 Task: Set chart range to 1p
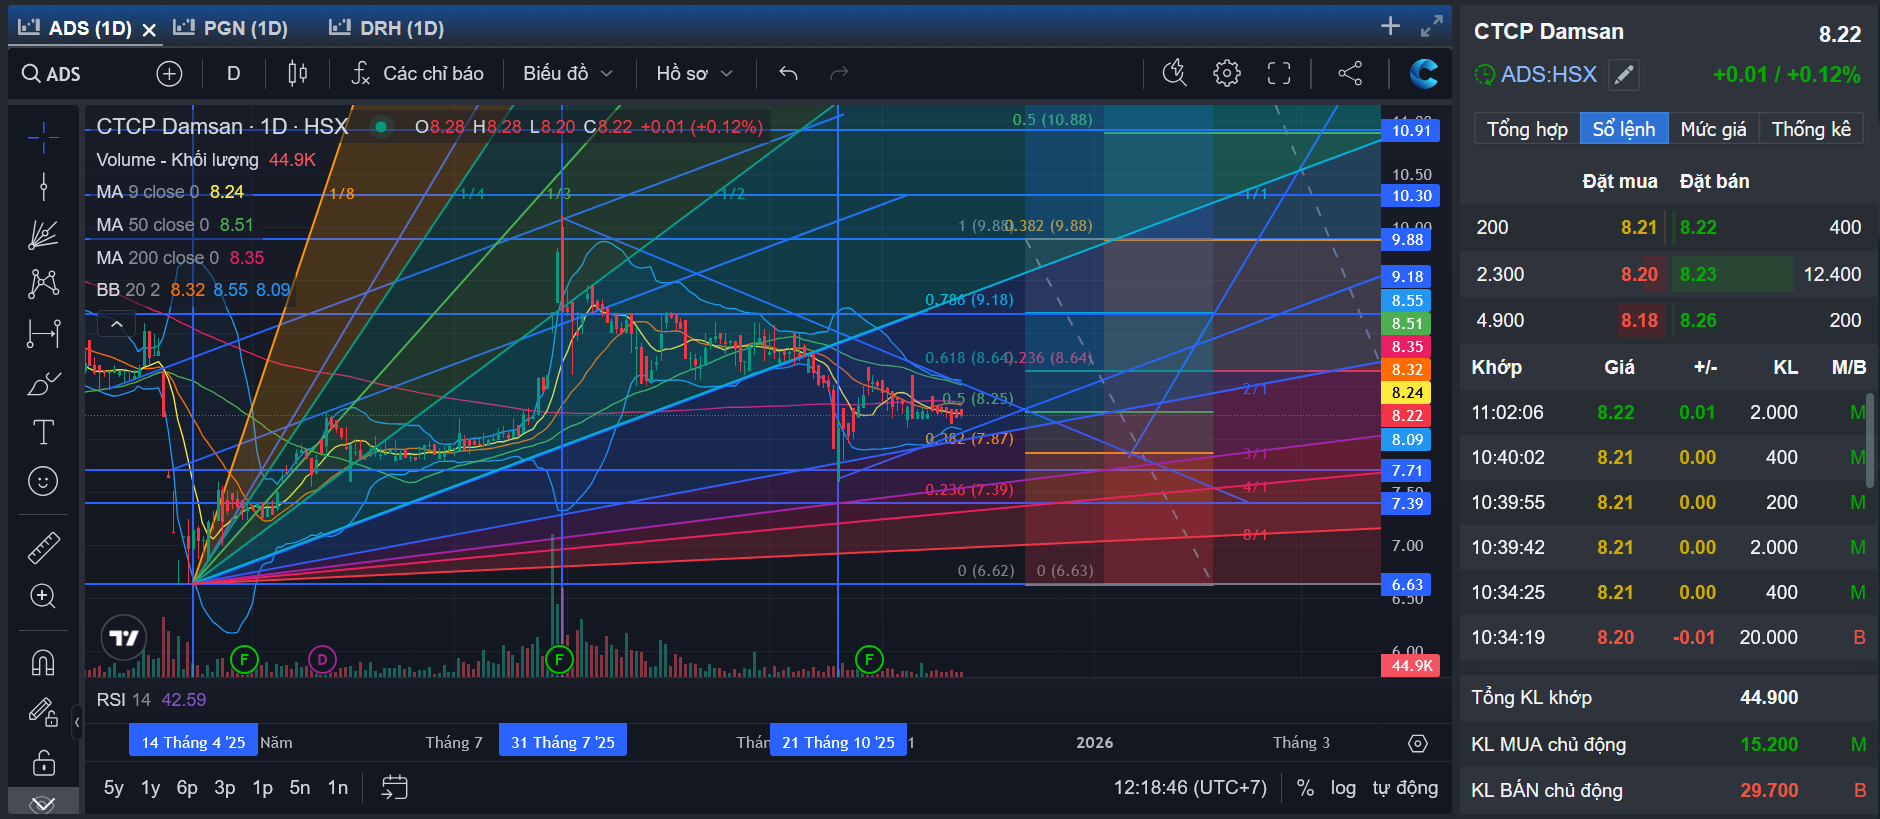(x=262, y=788)
